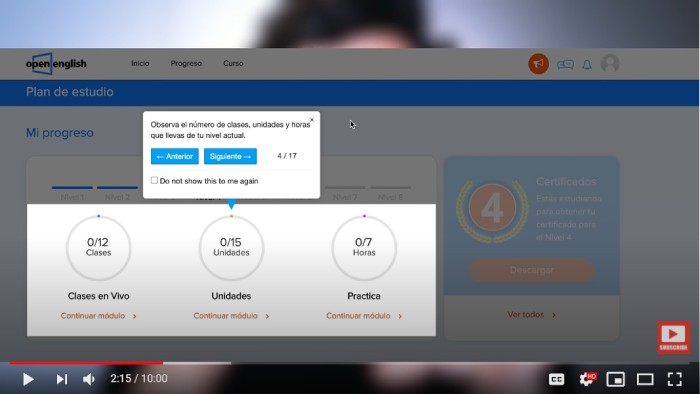Viewport: 700px width, 394px height.
Task: Select the Nivel 2 tab
Action: click(117, 193)
